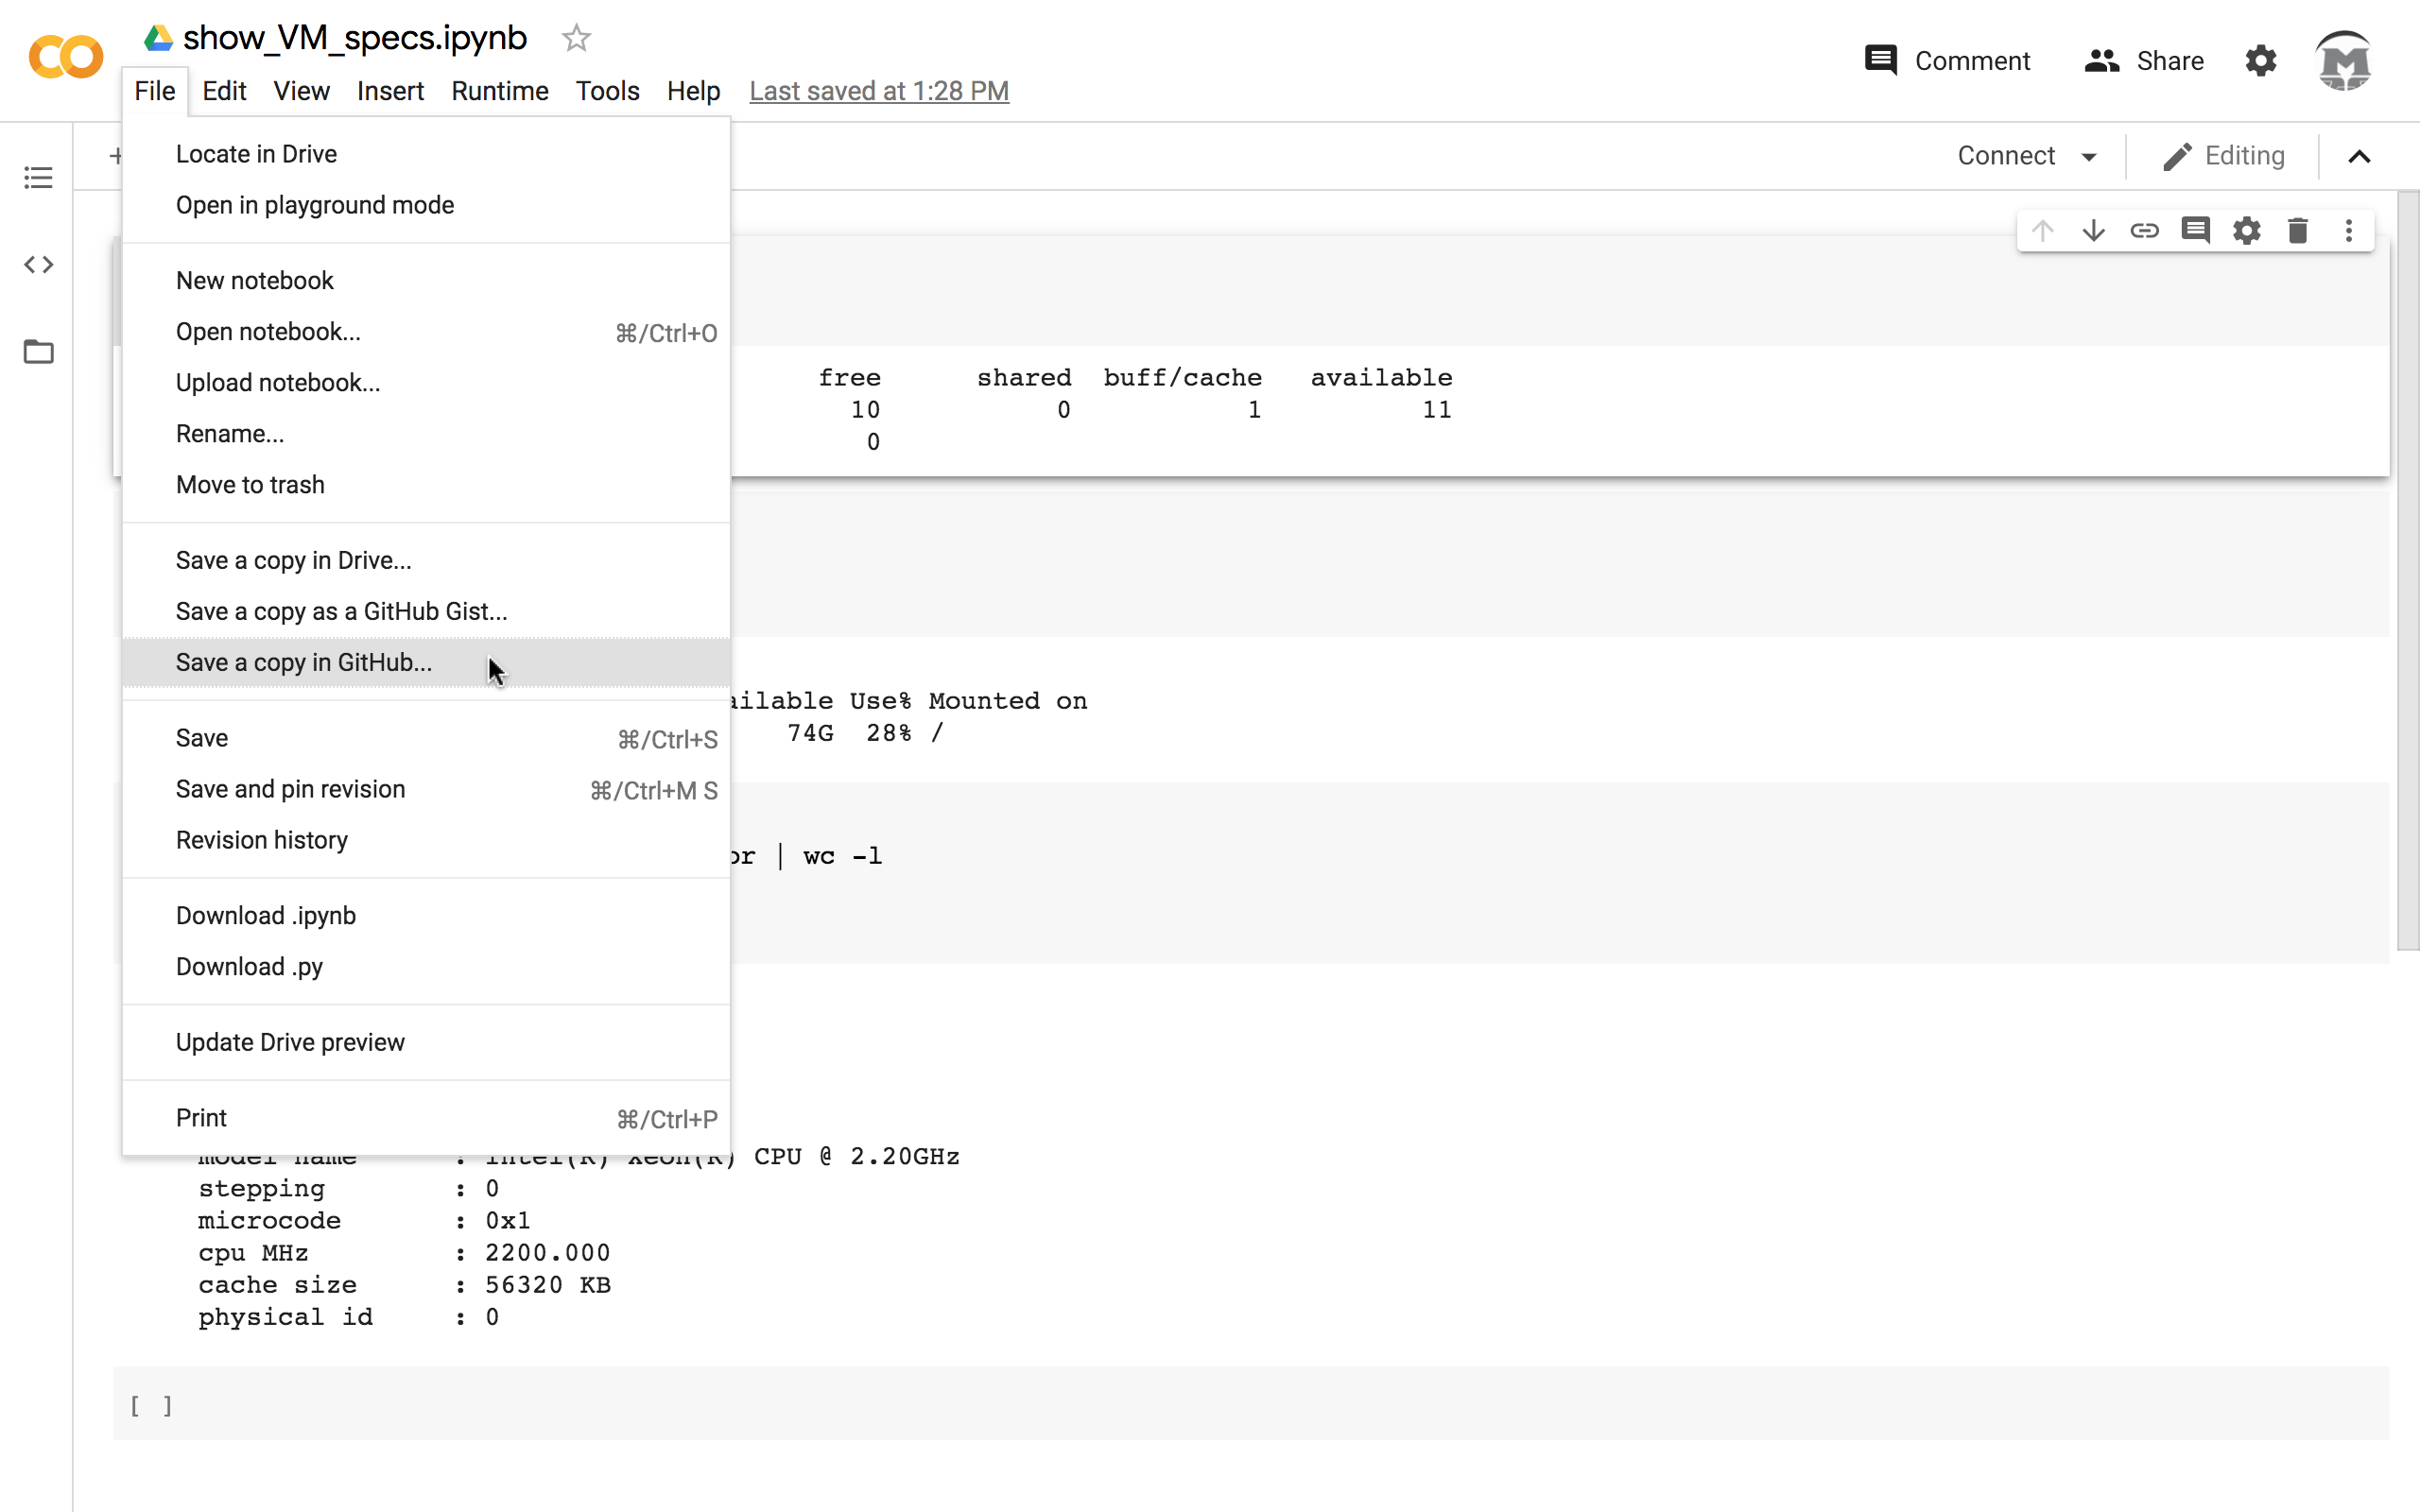Viewport: 2420px width, 1512px height.
Task: Click the Last saved at 1:28 PM link
Action: pyautogui.click(x=878, y=91)
